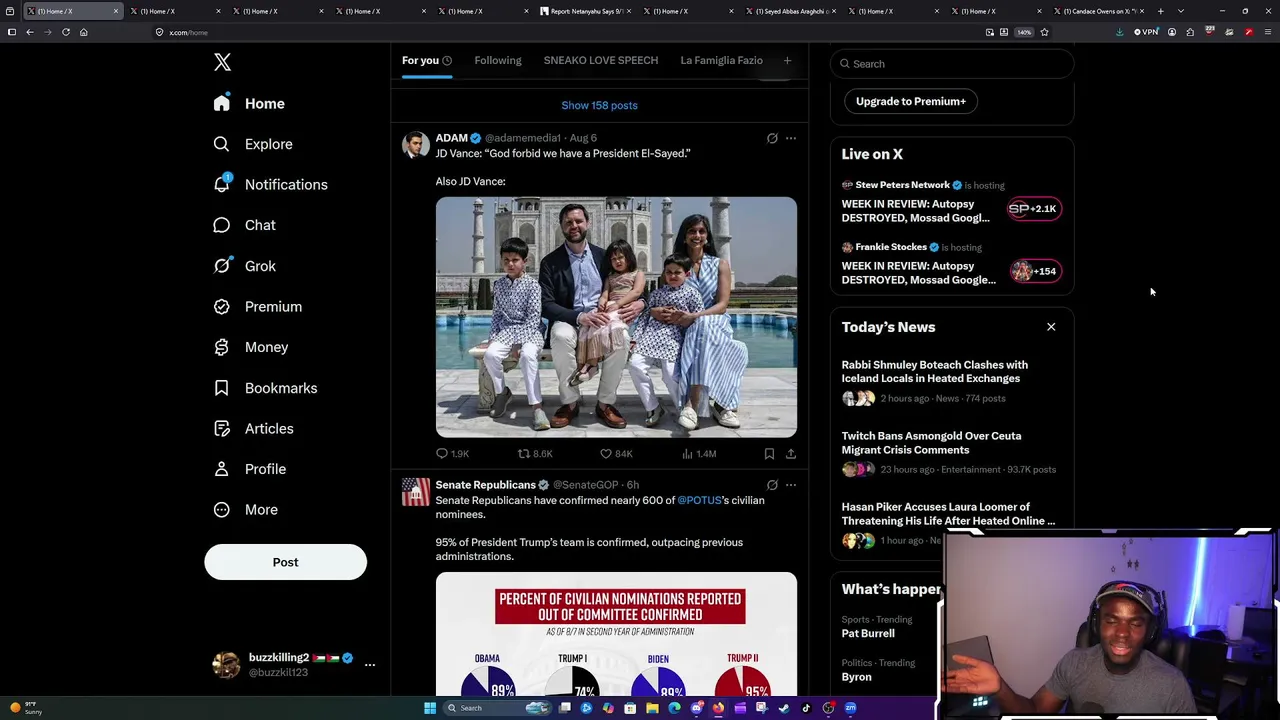Switch to the For you tab
The width and height of the screenshot is (1280, 720).
click(x=427, y=61)
